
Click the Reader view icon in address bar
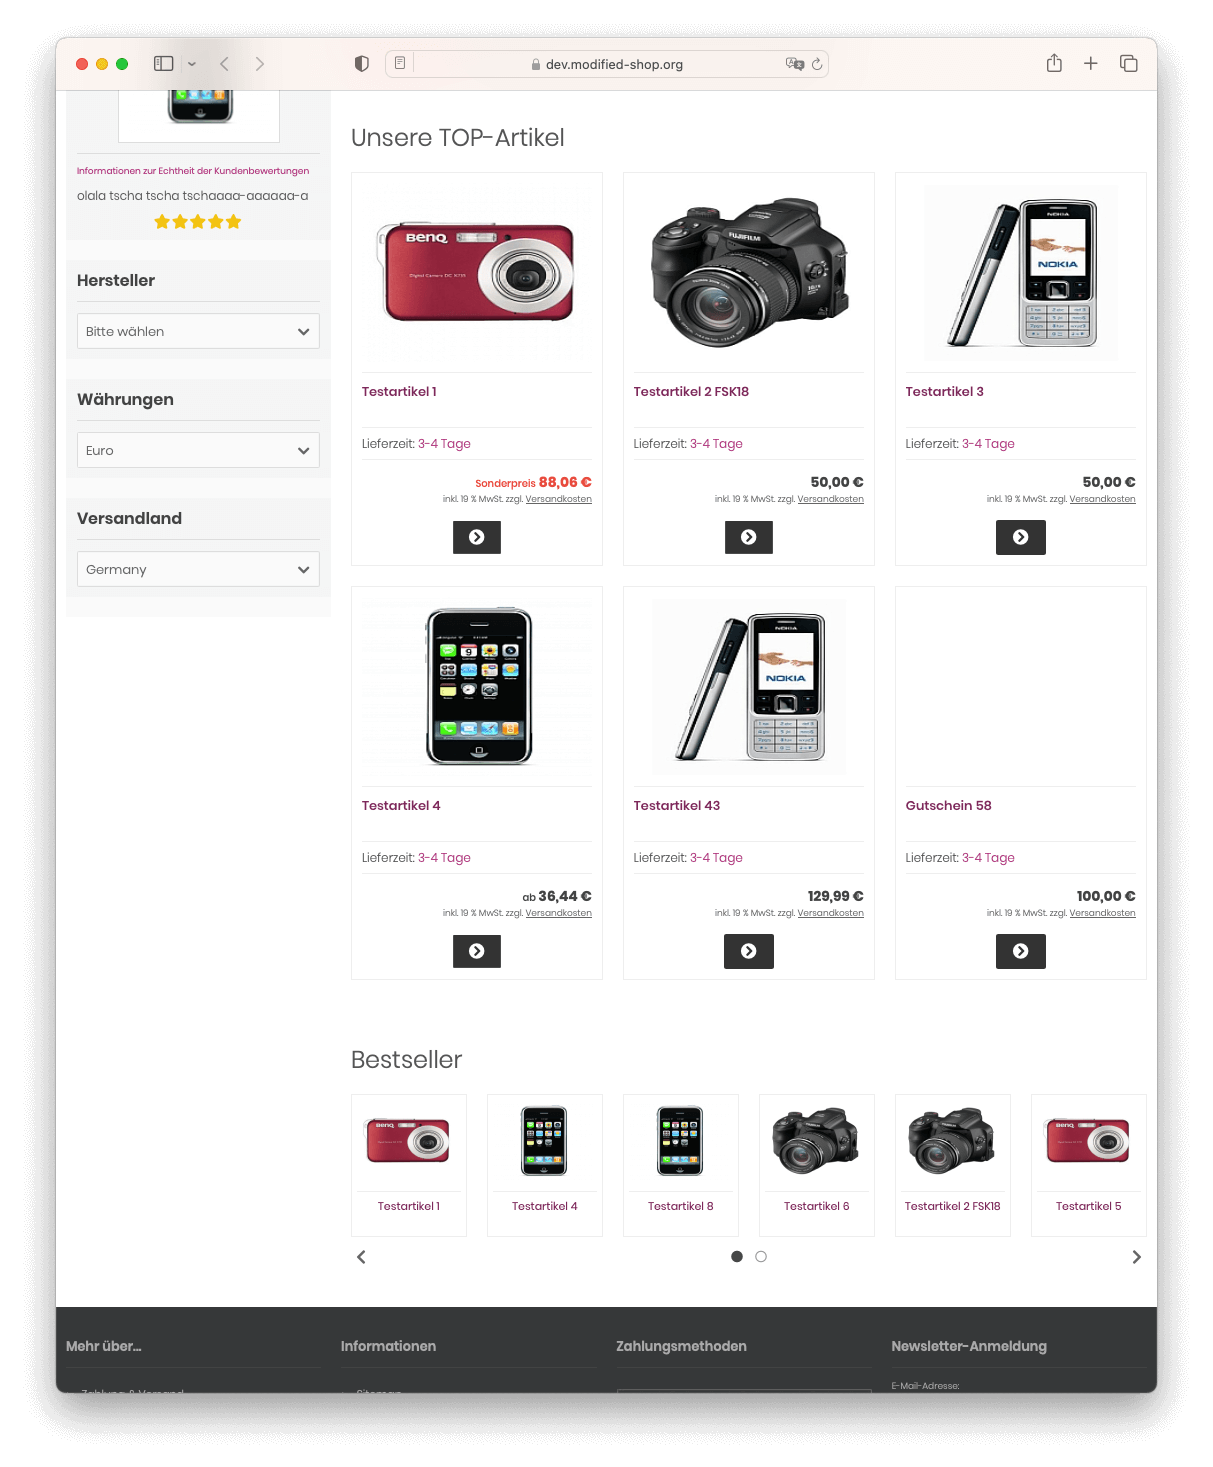pyautogui.click(x=400, y=64)
